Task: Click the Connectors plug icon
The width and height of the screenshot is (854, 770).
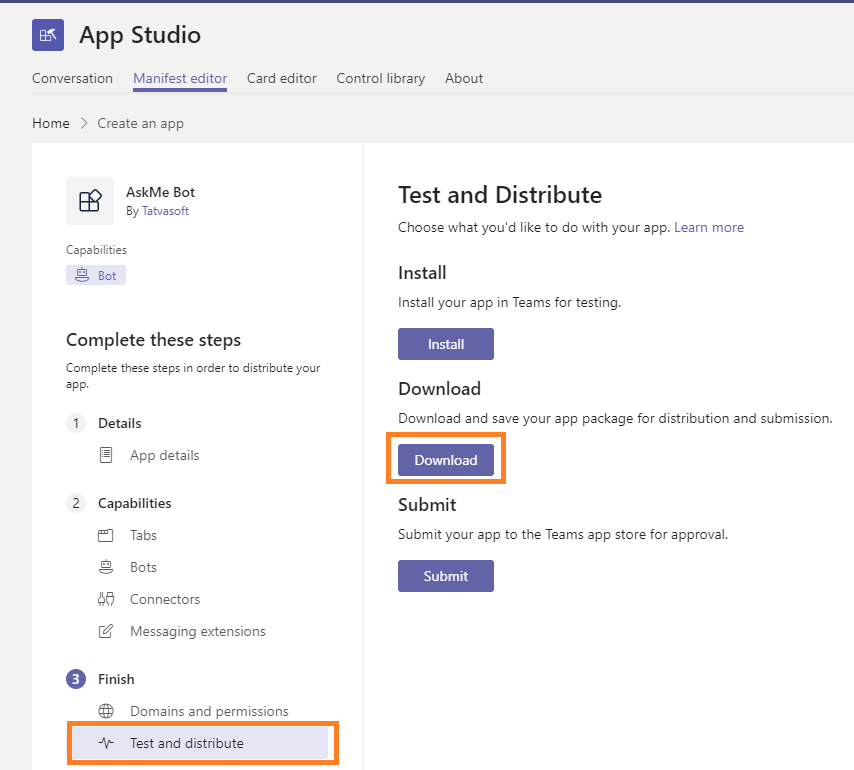Action: (106, 599)
